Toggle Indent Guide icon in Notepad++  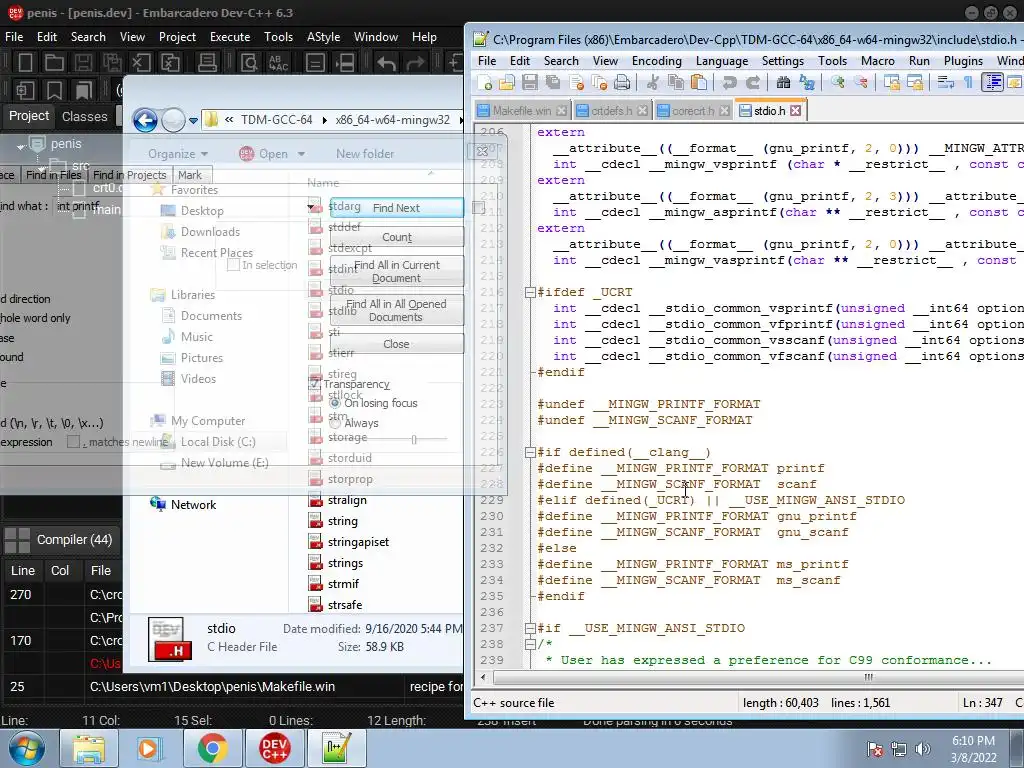(x=992, y=82)
